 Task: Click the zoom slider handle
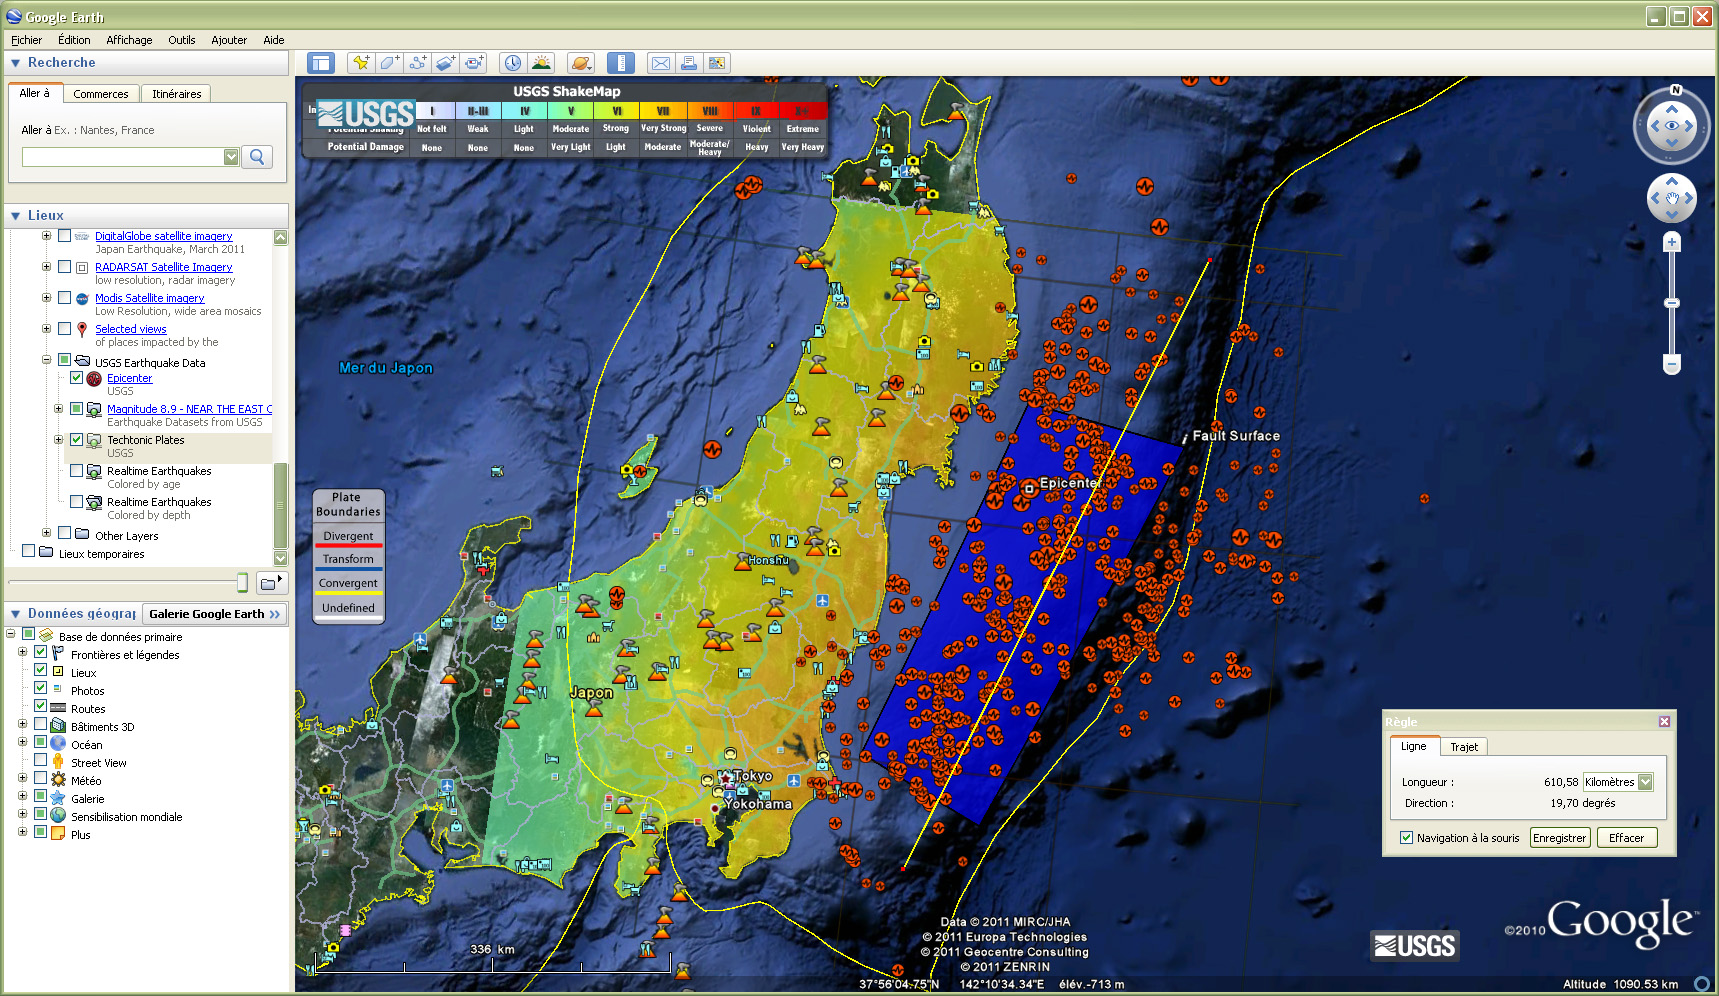[1672, 302]
